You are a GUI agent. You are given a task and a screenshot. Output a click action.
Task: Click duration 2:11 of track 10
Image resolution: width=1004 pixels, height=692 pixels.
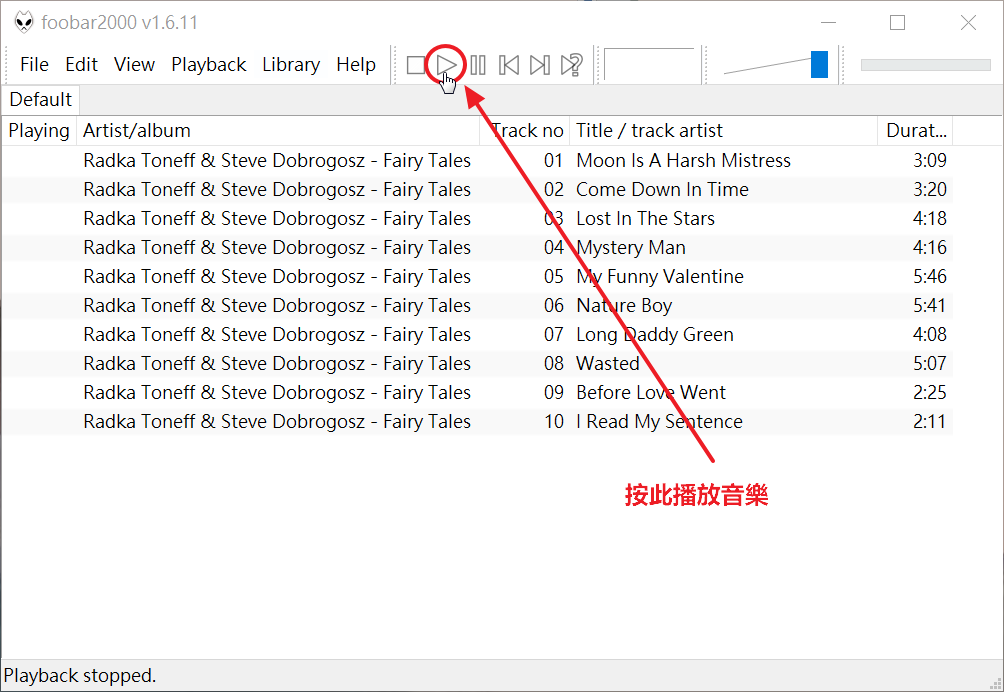(x=930, y=421)
